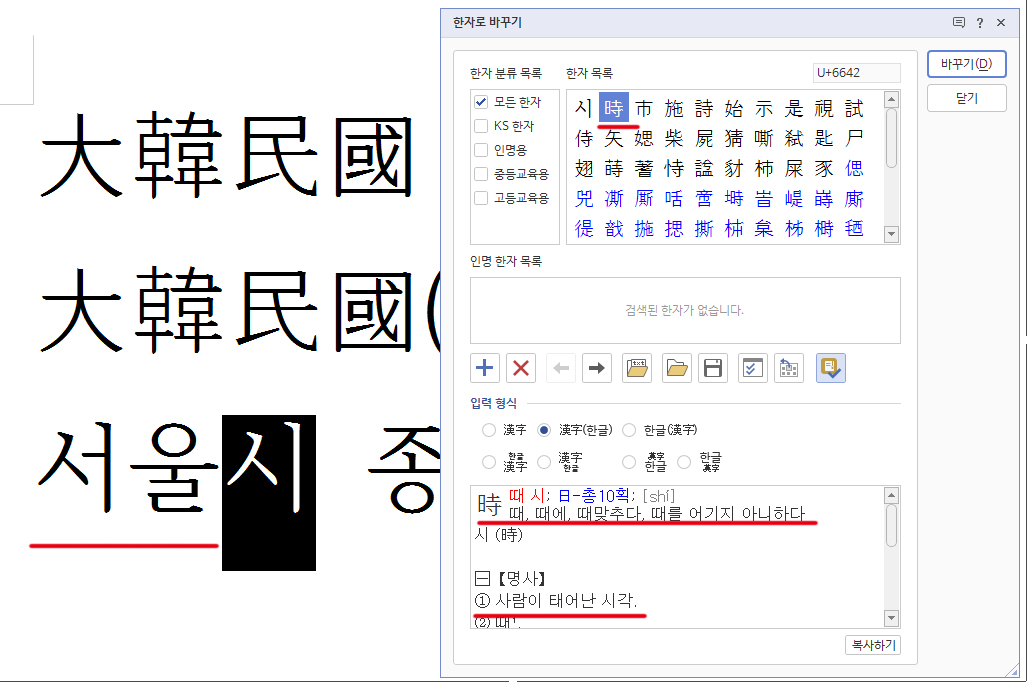Select radio with small 漢字 below 한글

point(684,462)
